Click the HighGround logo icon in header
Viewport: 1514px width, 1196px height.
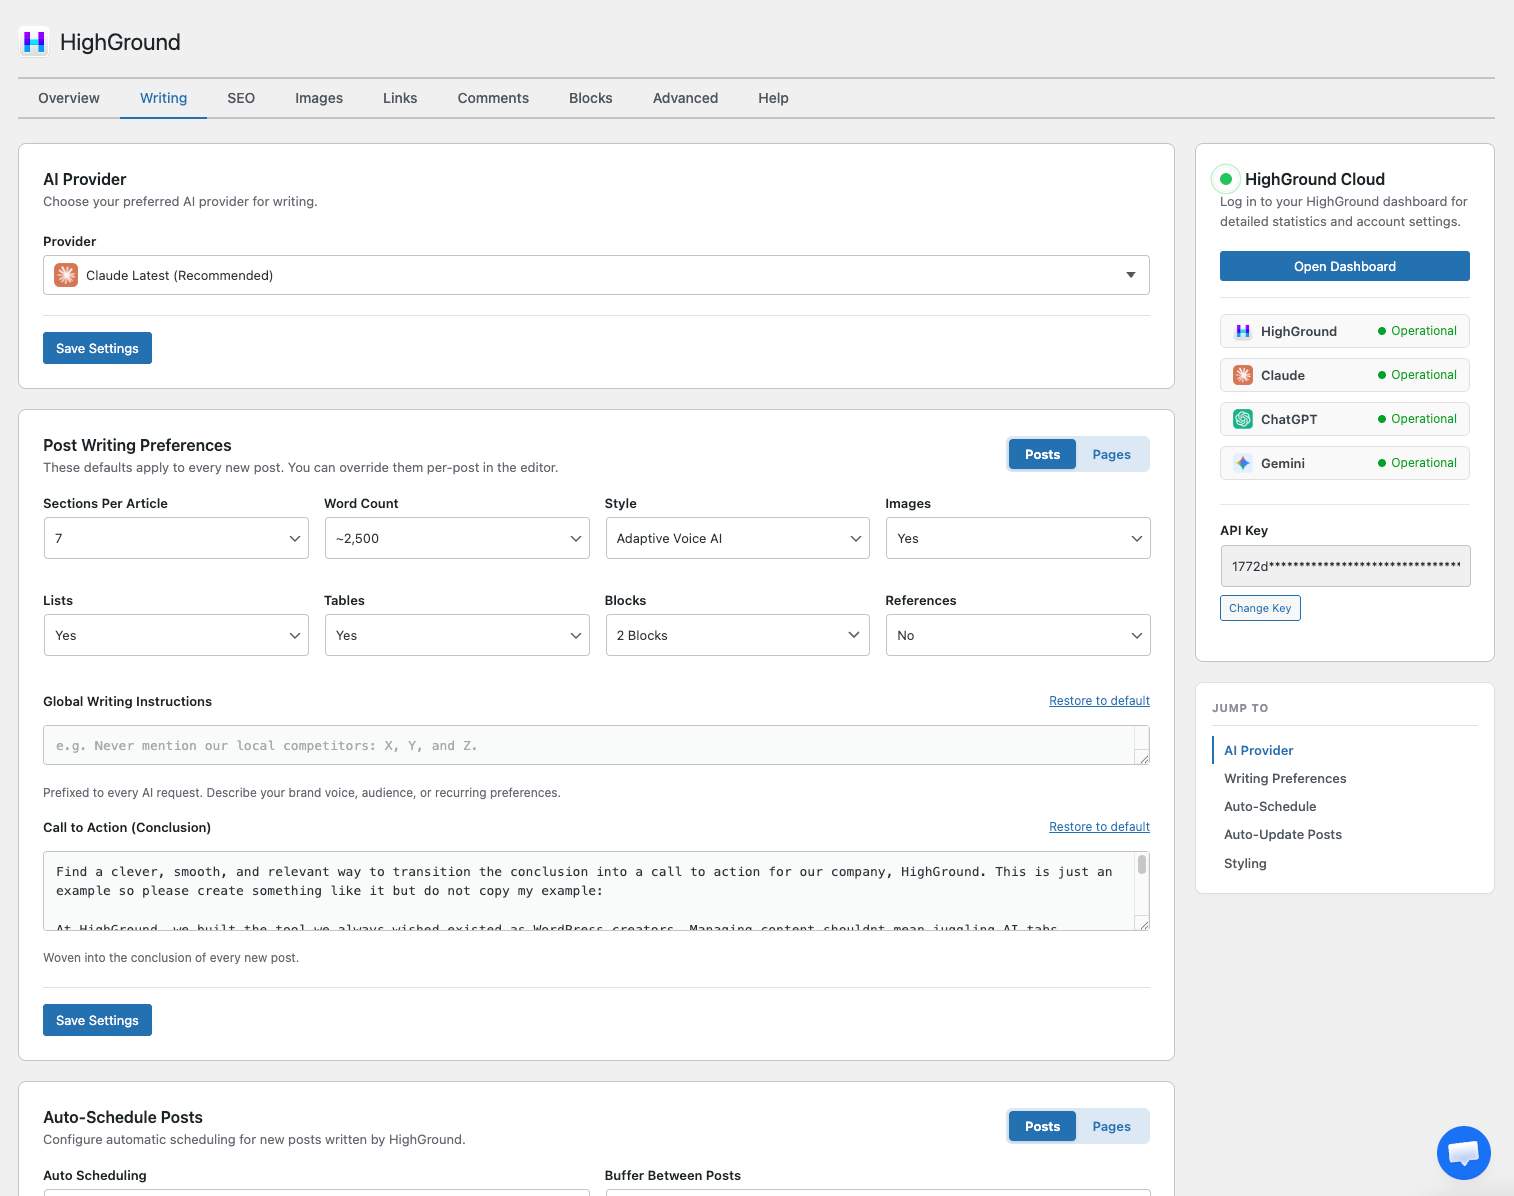click(34, 42)
